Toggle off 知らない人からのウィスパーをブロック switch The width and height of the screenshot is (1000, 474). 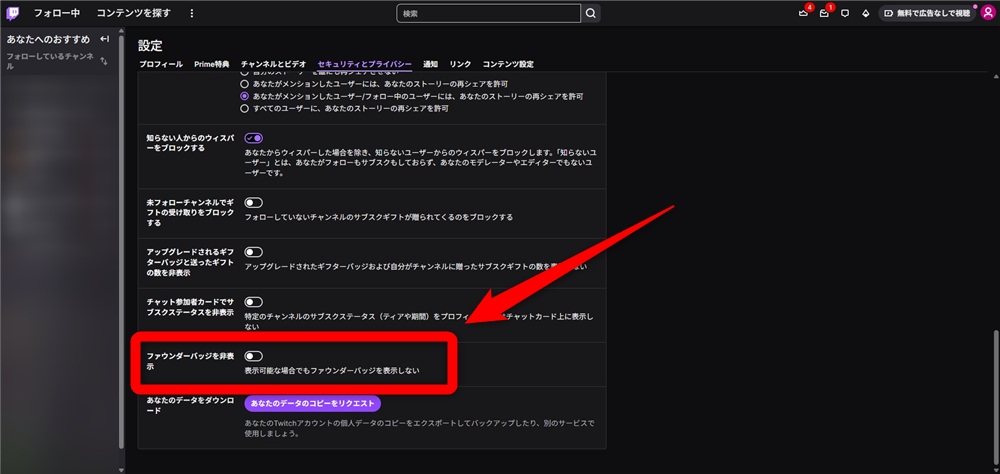point(254,138)
